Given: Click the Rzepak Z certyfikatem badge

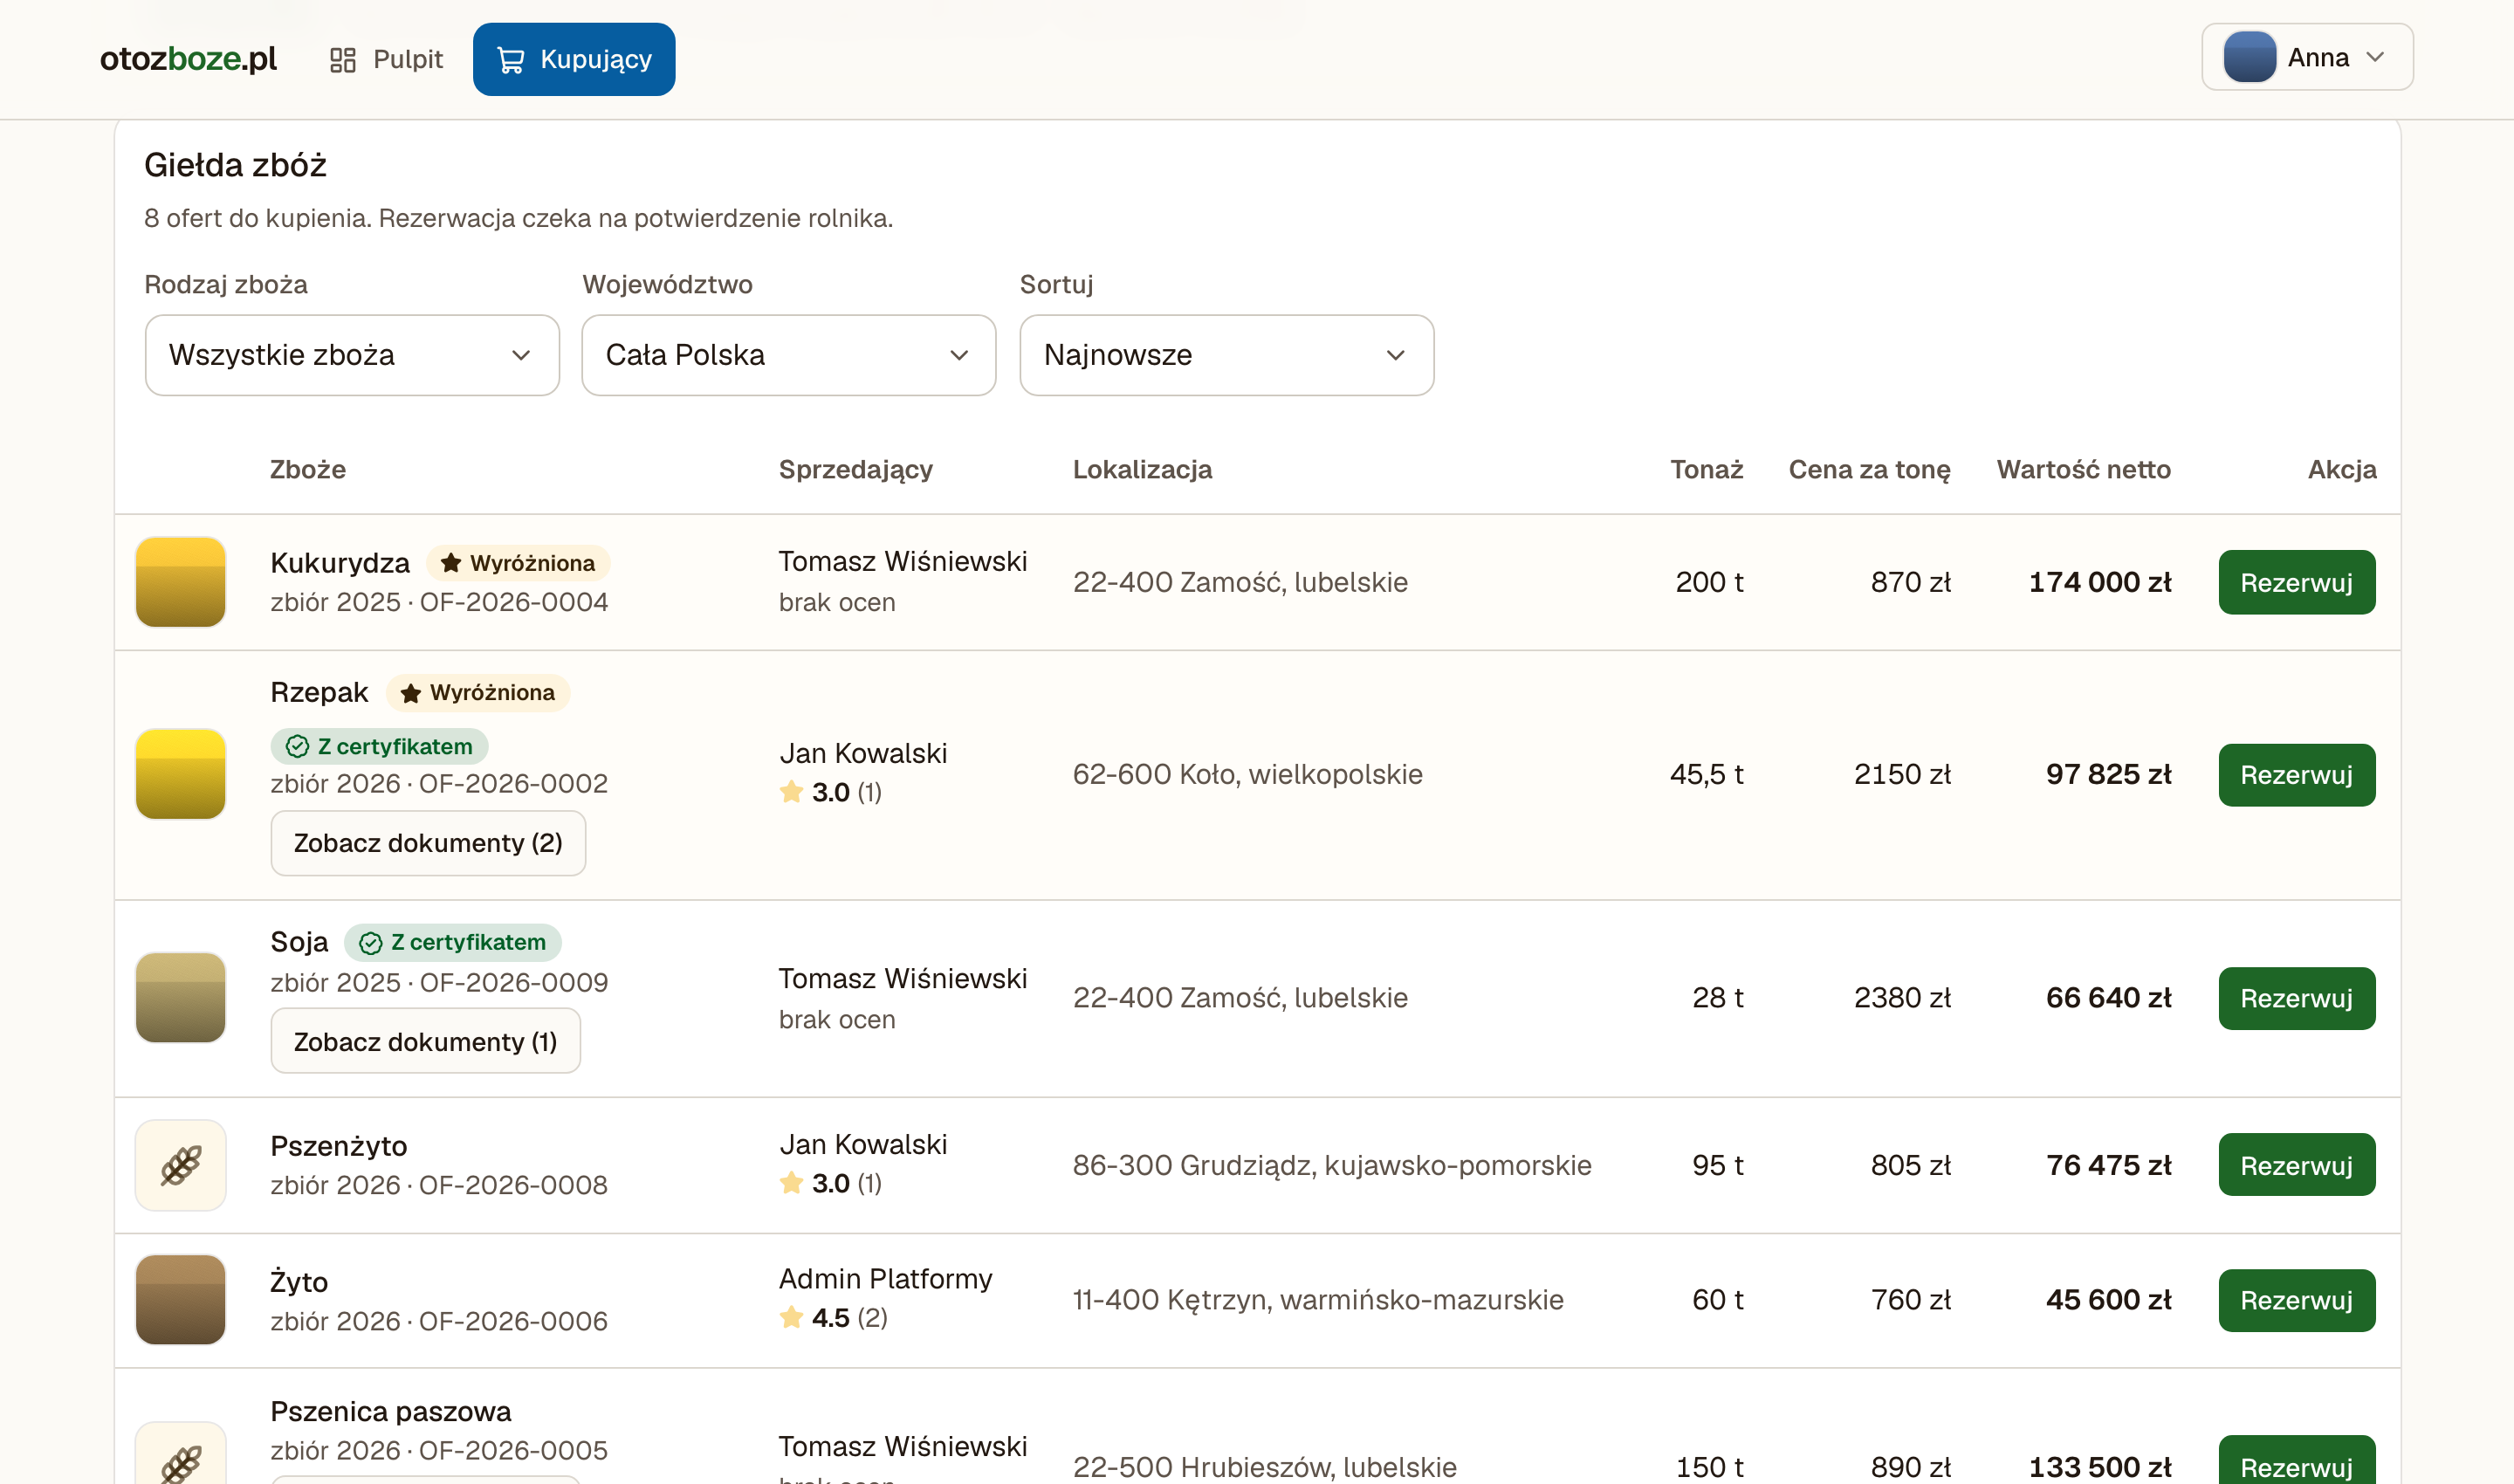Looking at the screenshot, I should (x=379, y=746).
